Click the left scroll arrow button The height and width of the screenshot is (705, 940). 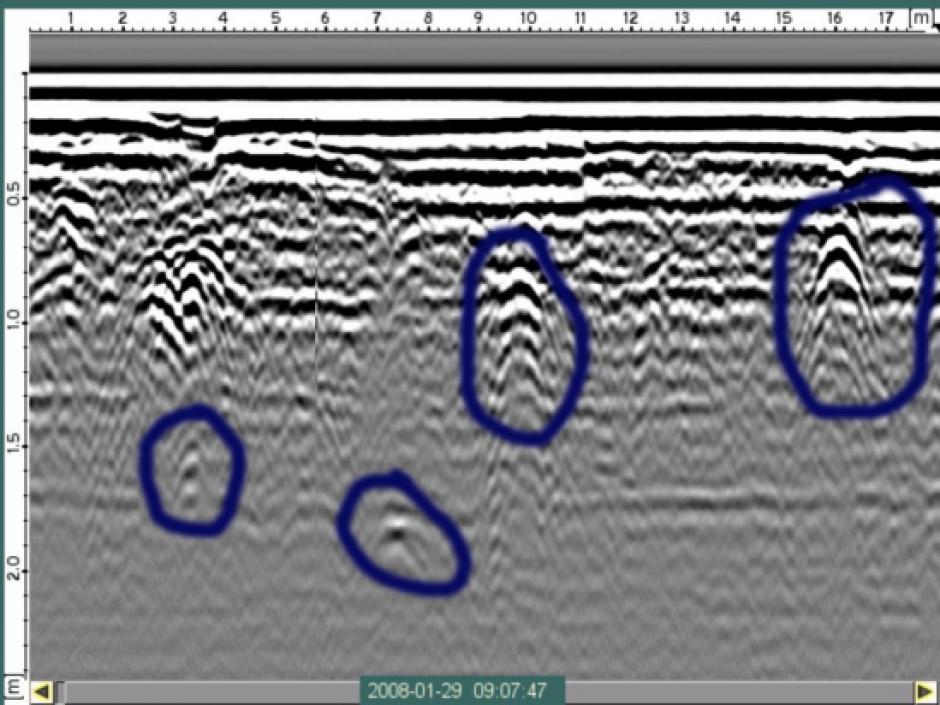point(42,691)
